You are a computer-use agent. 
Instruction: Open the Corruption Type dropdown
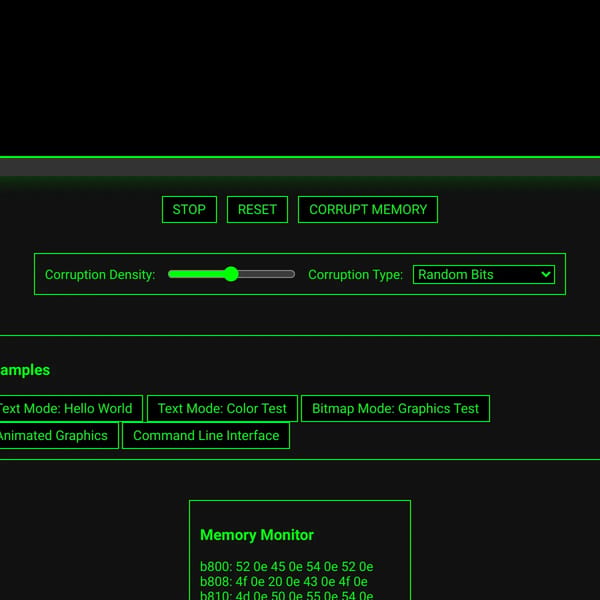(x=484, y=274)
